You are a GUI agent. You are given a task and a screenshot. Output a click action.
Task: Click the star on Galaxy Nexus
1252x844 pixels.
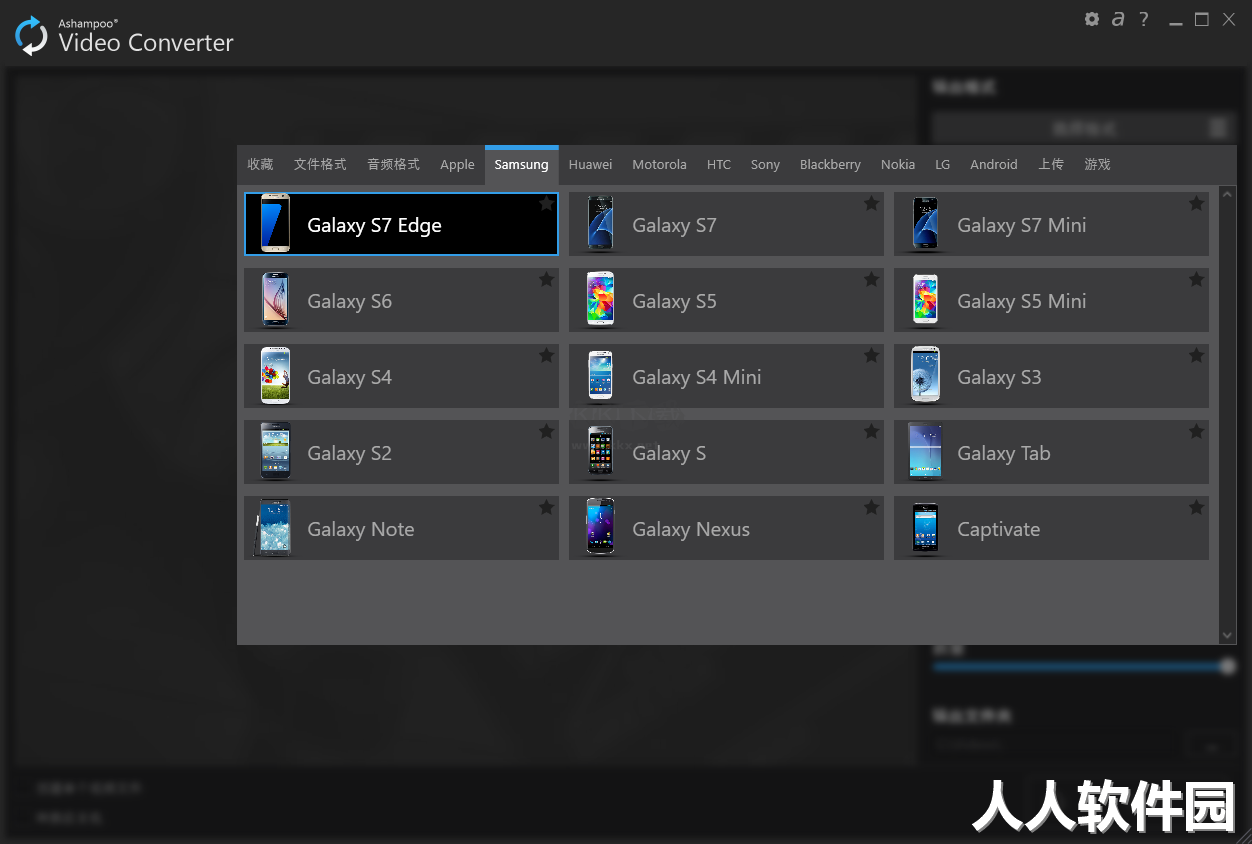click(x=871, y=508)
